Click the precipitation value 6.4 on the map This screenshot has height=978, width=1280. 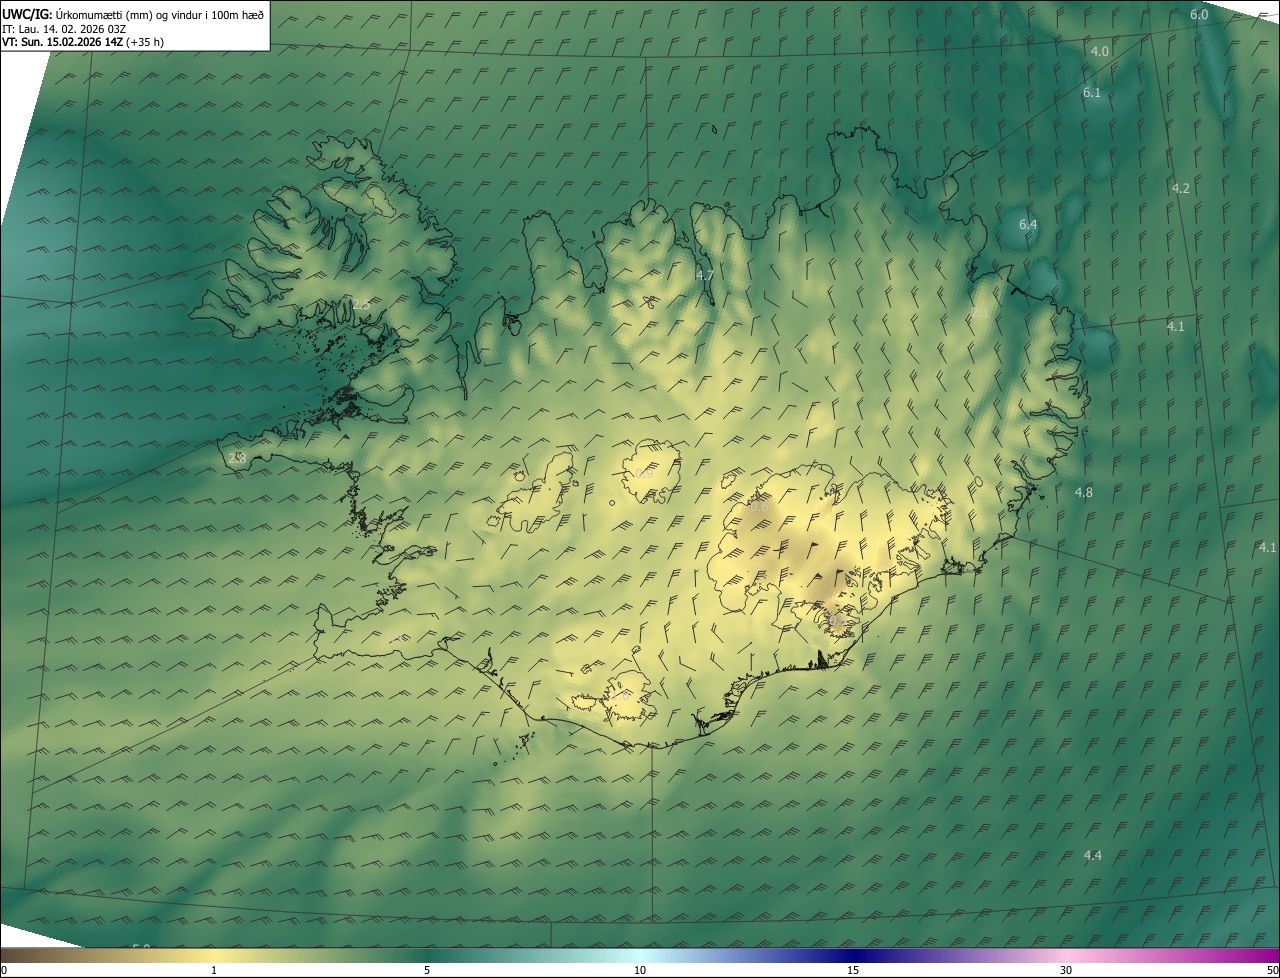(1028, 225)
